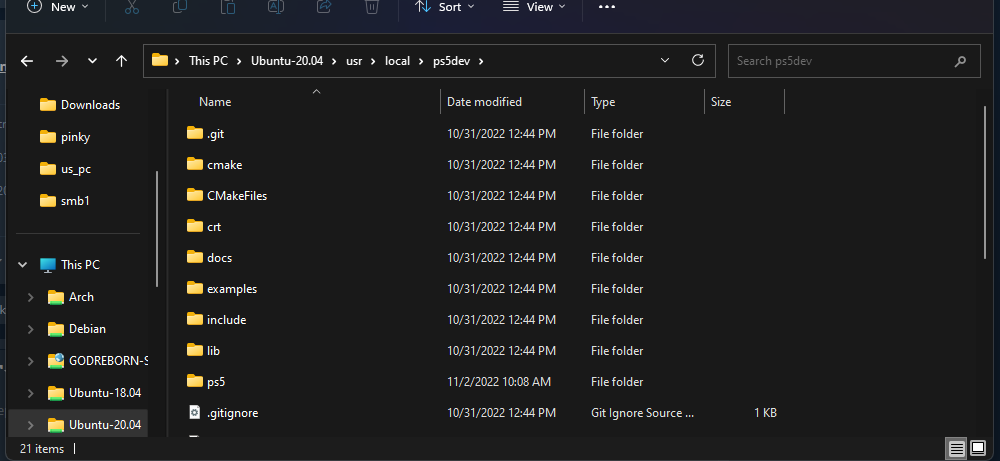The image size is (1000, 461).
Task: Expand the Ubuntu-18.04 tree node
Action: pos(31,393)
